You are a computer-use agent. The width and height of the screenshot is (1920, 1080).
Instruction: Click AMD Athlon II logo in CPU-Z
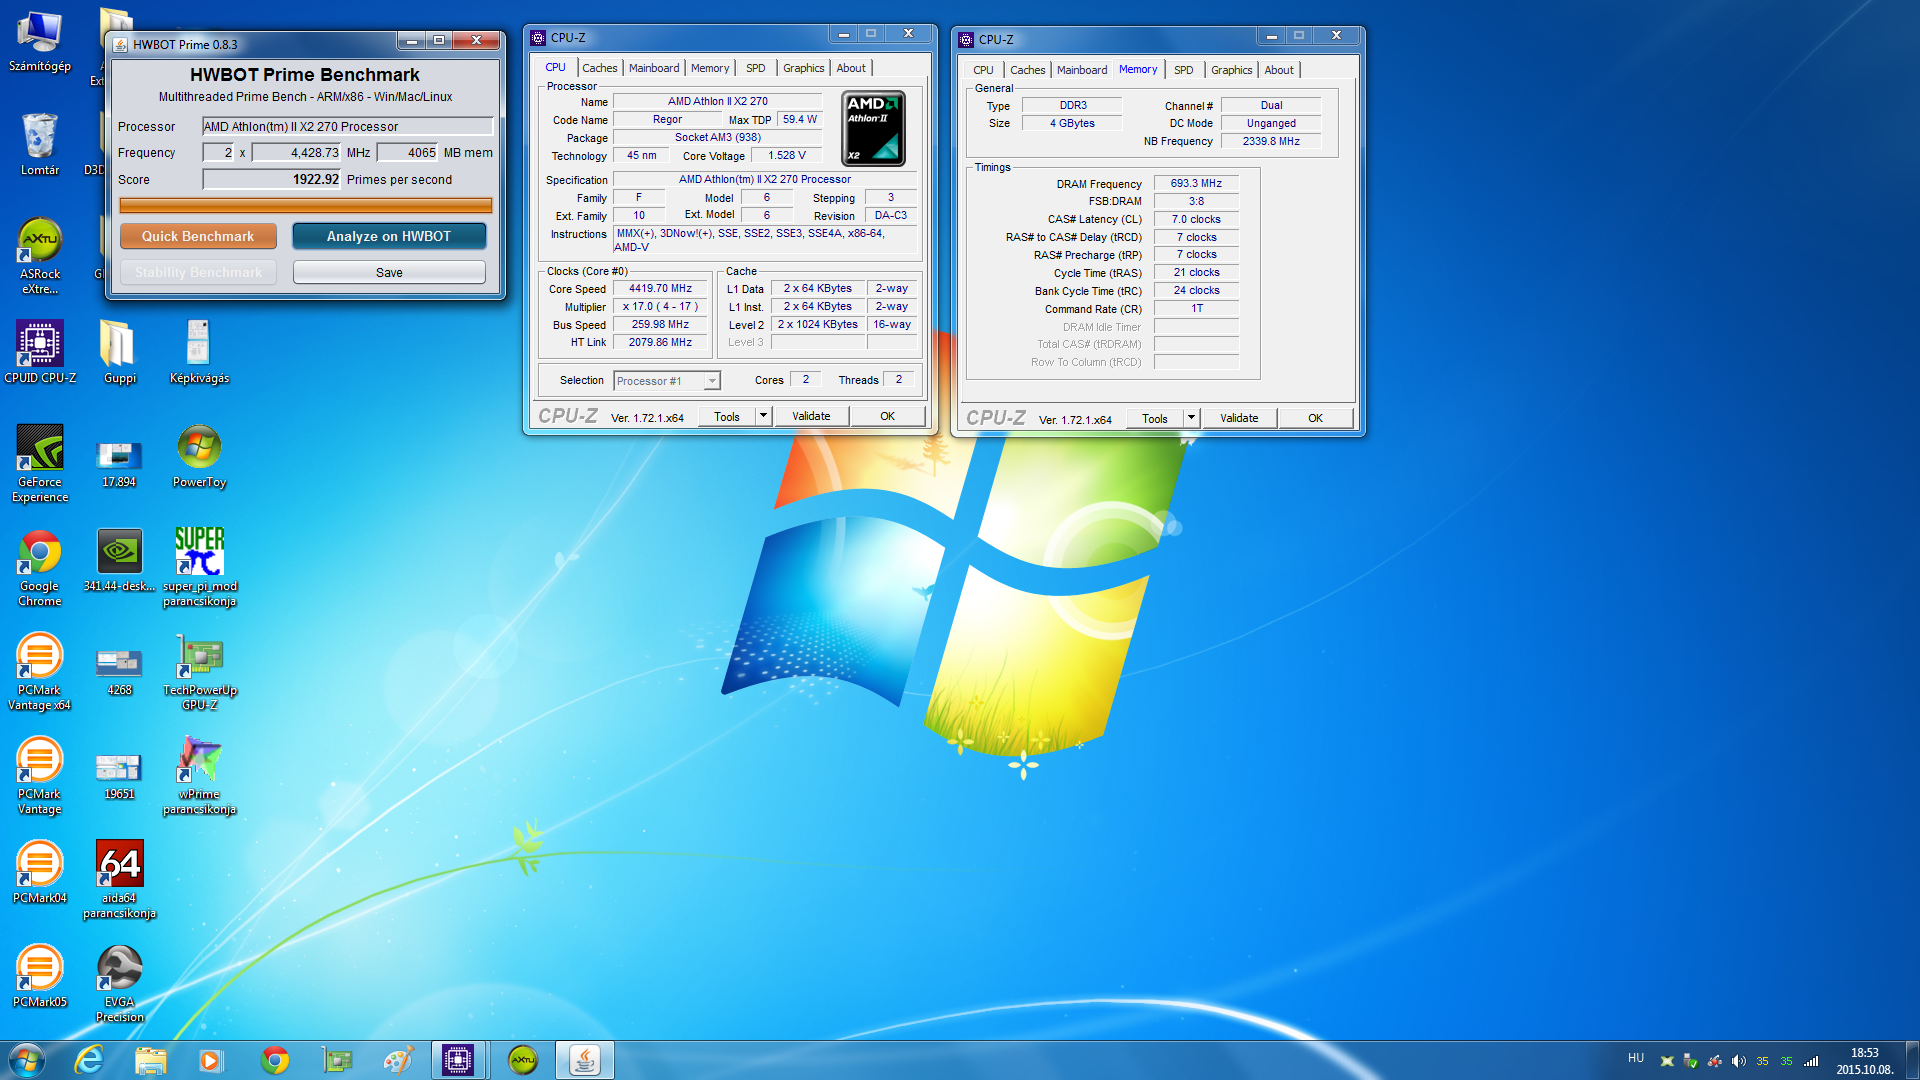[875, 128]
